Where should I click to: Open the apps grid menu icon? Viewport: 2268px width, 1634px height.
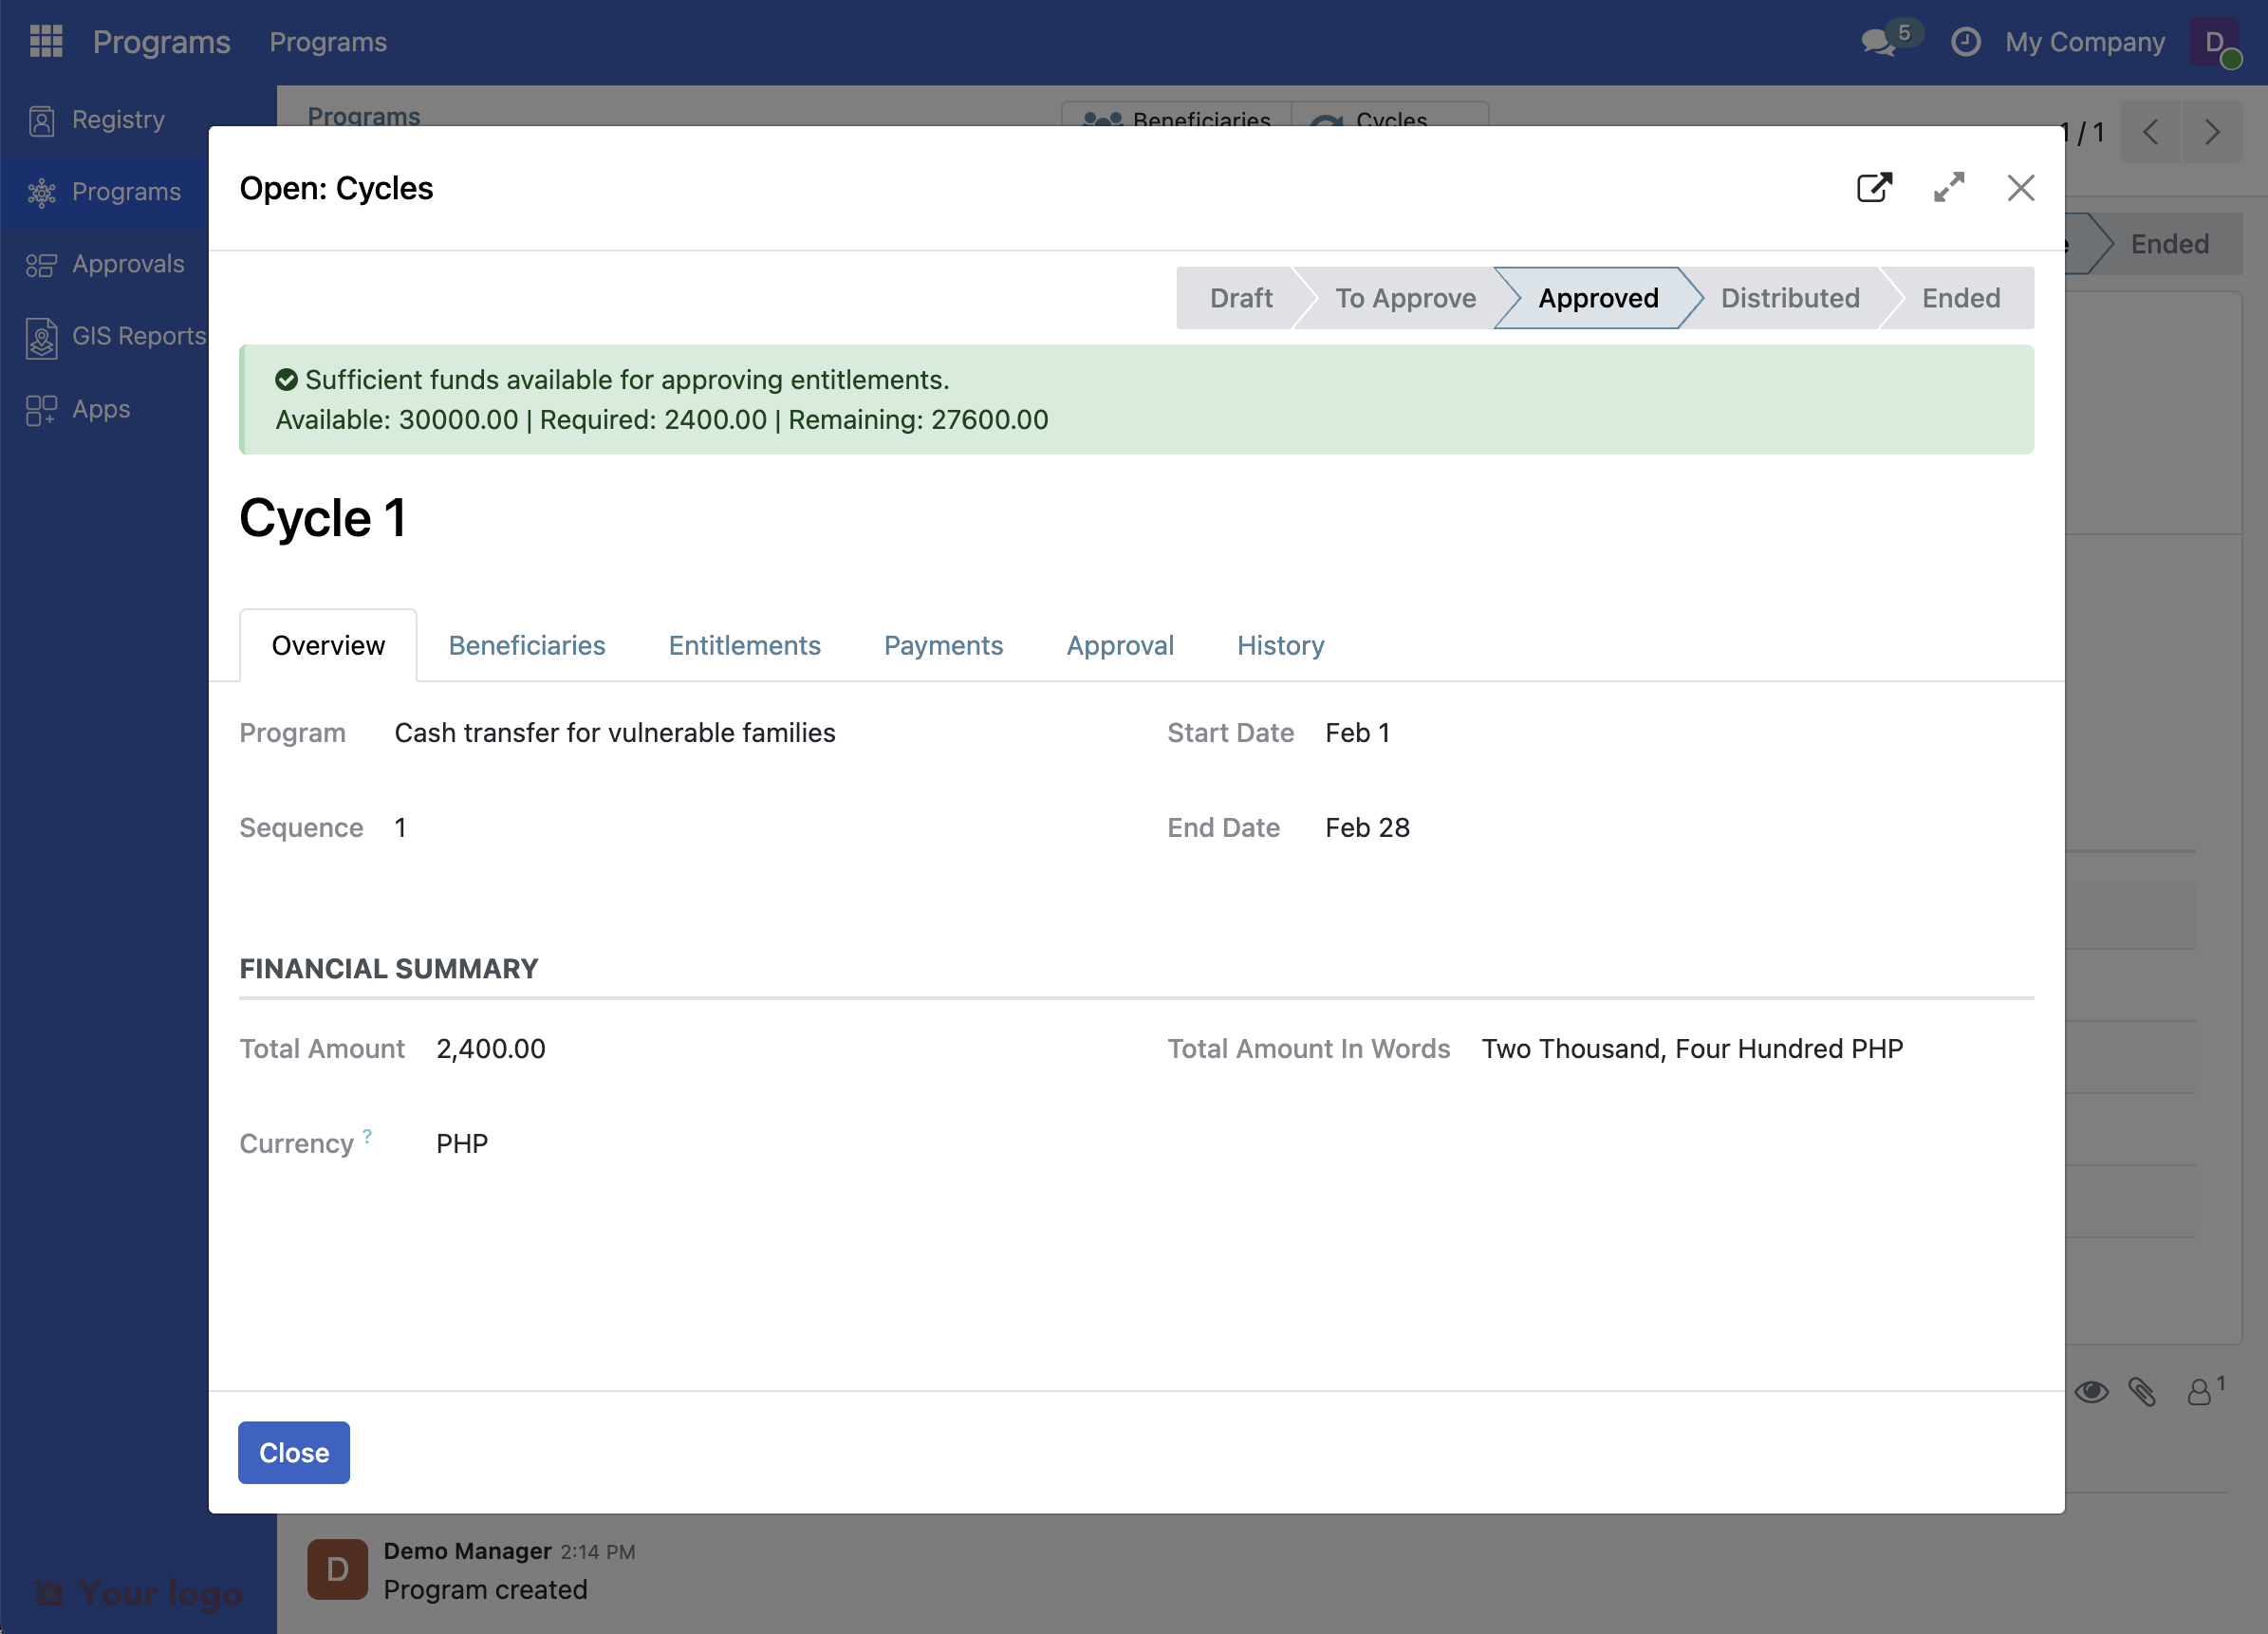pos(46,41)
